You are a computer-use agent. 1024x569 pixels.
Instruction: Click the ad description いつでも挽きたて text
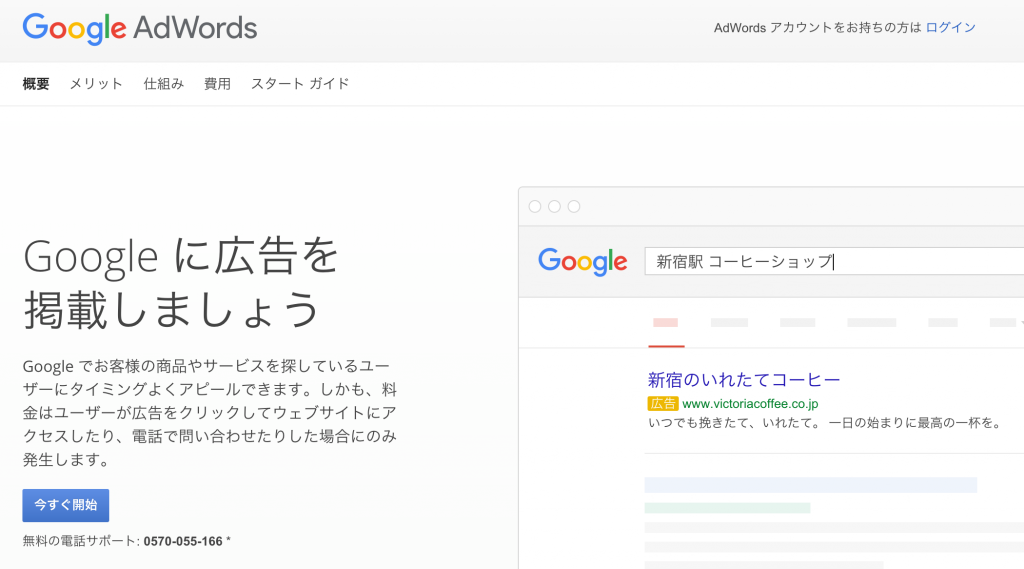[x=824, y=423]
